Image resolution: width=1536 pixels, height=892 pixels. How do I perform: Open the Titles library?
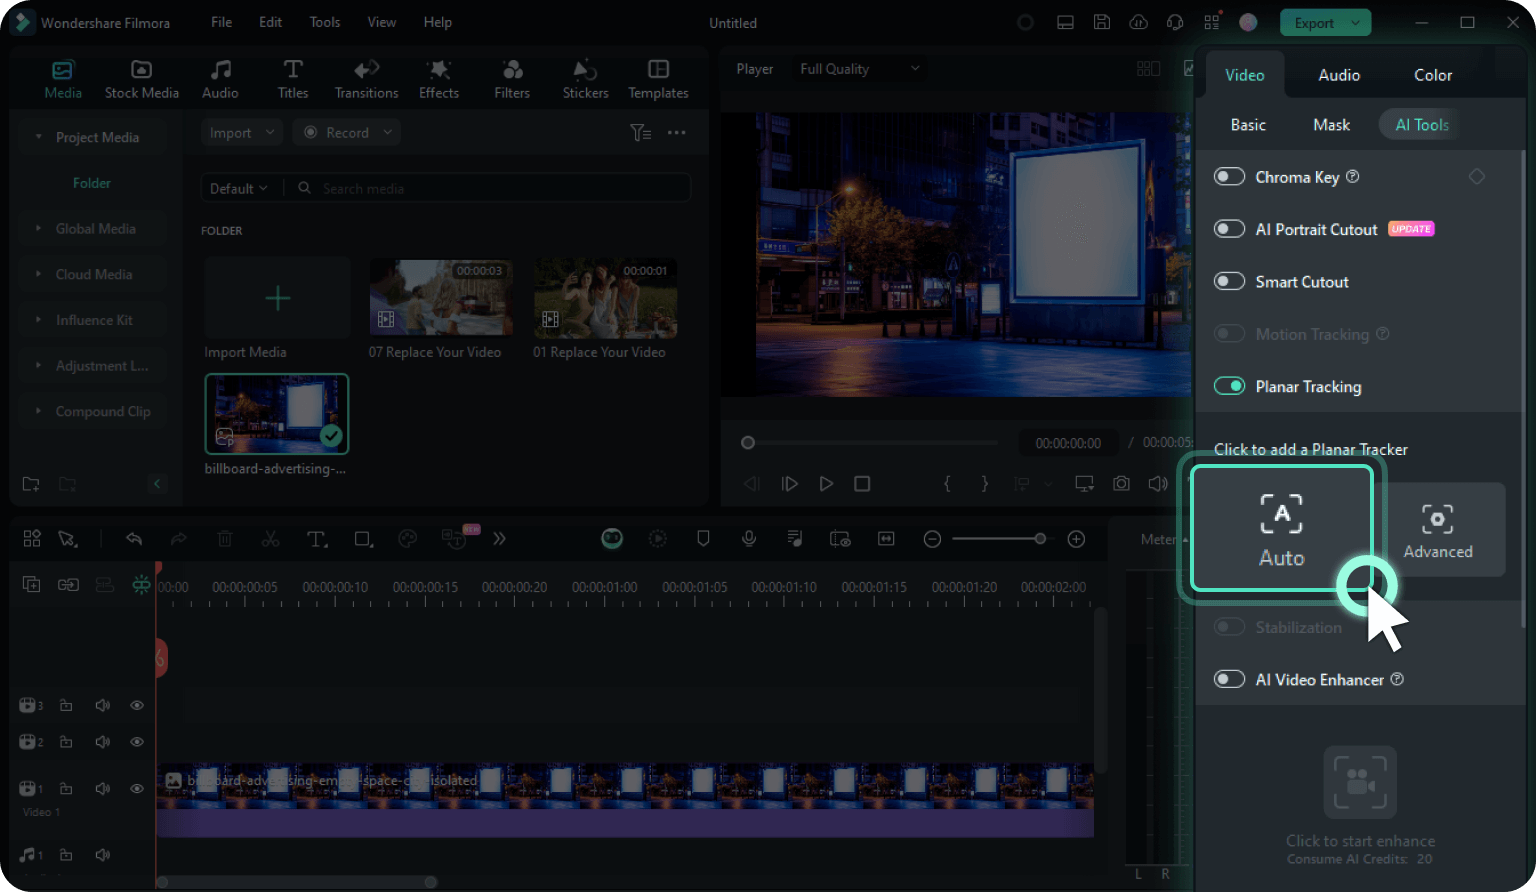pos(293,79)
